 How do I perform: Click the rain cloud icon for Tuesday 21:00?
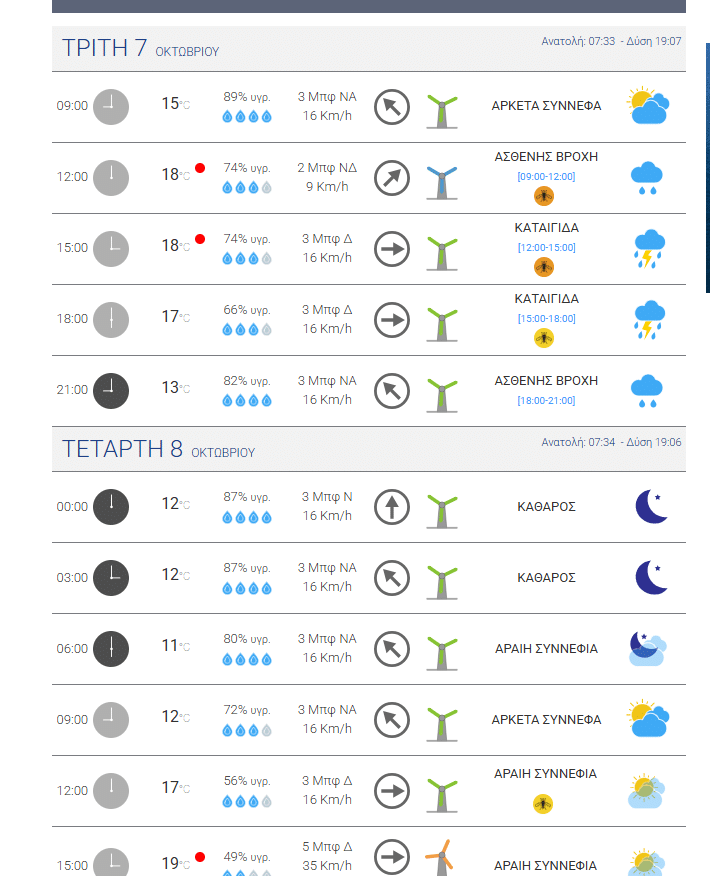(x=647, y=390)
